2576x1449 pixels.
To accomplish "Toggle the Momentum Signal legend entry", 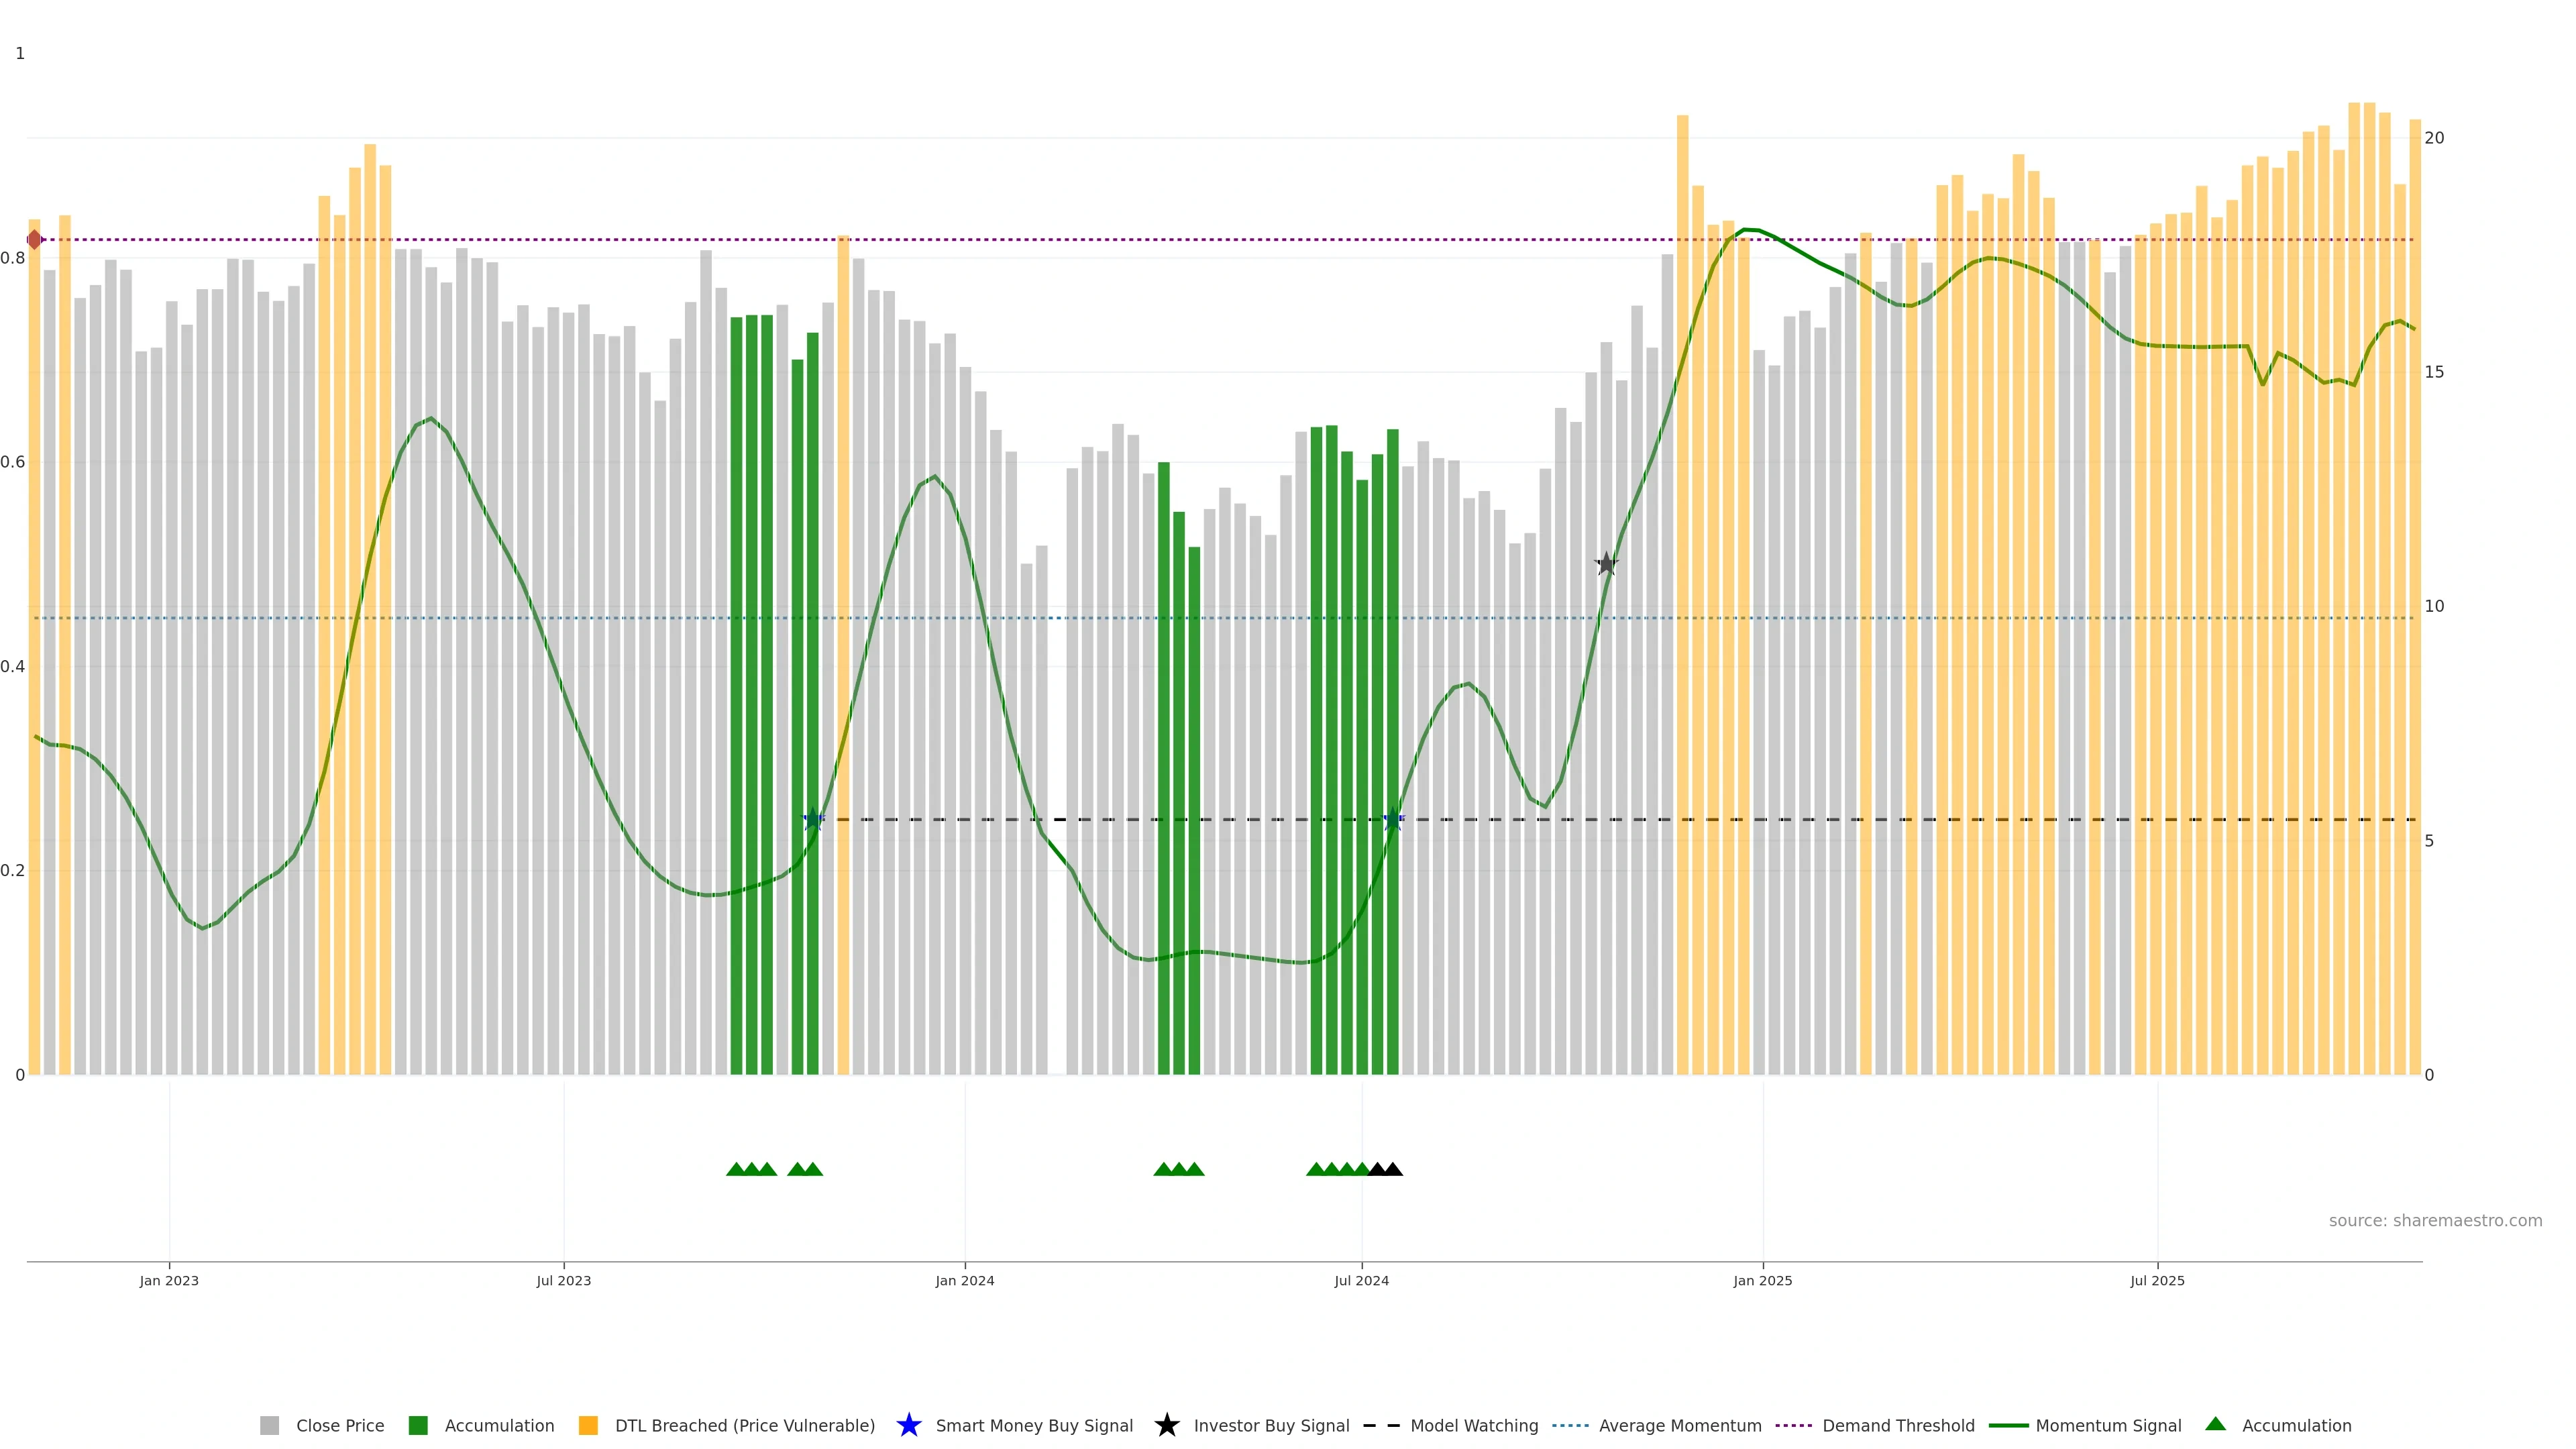I will point(2107,1425).
